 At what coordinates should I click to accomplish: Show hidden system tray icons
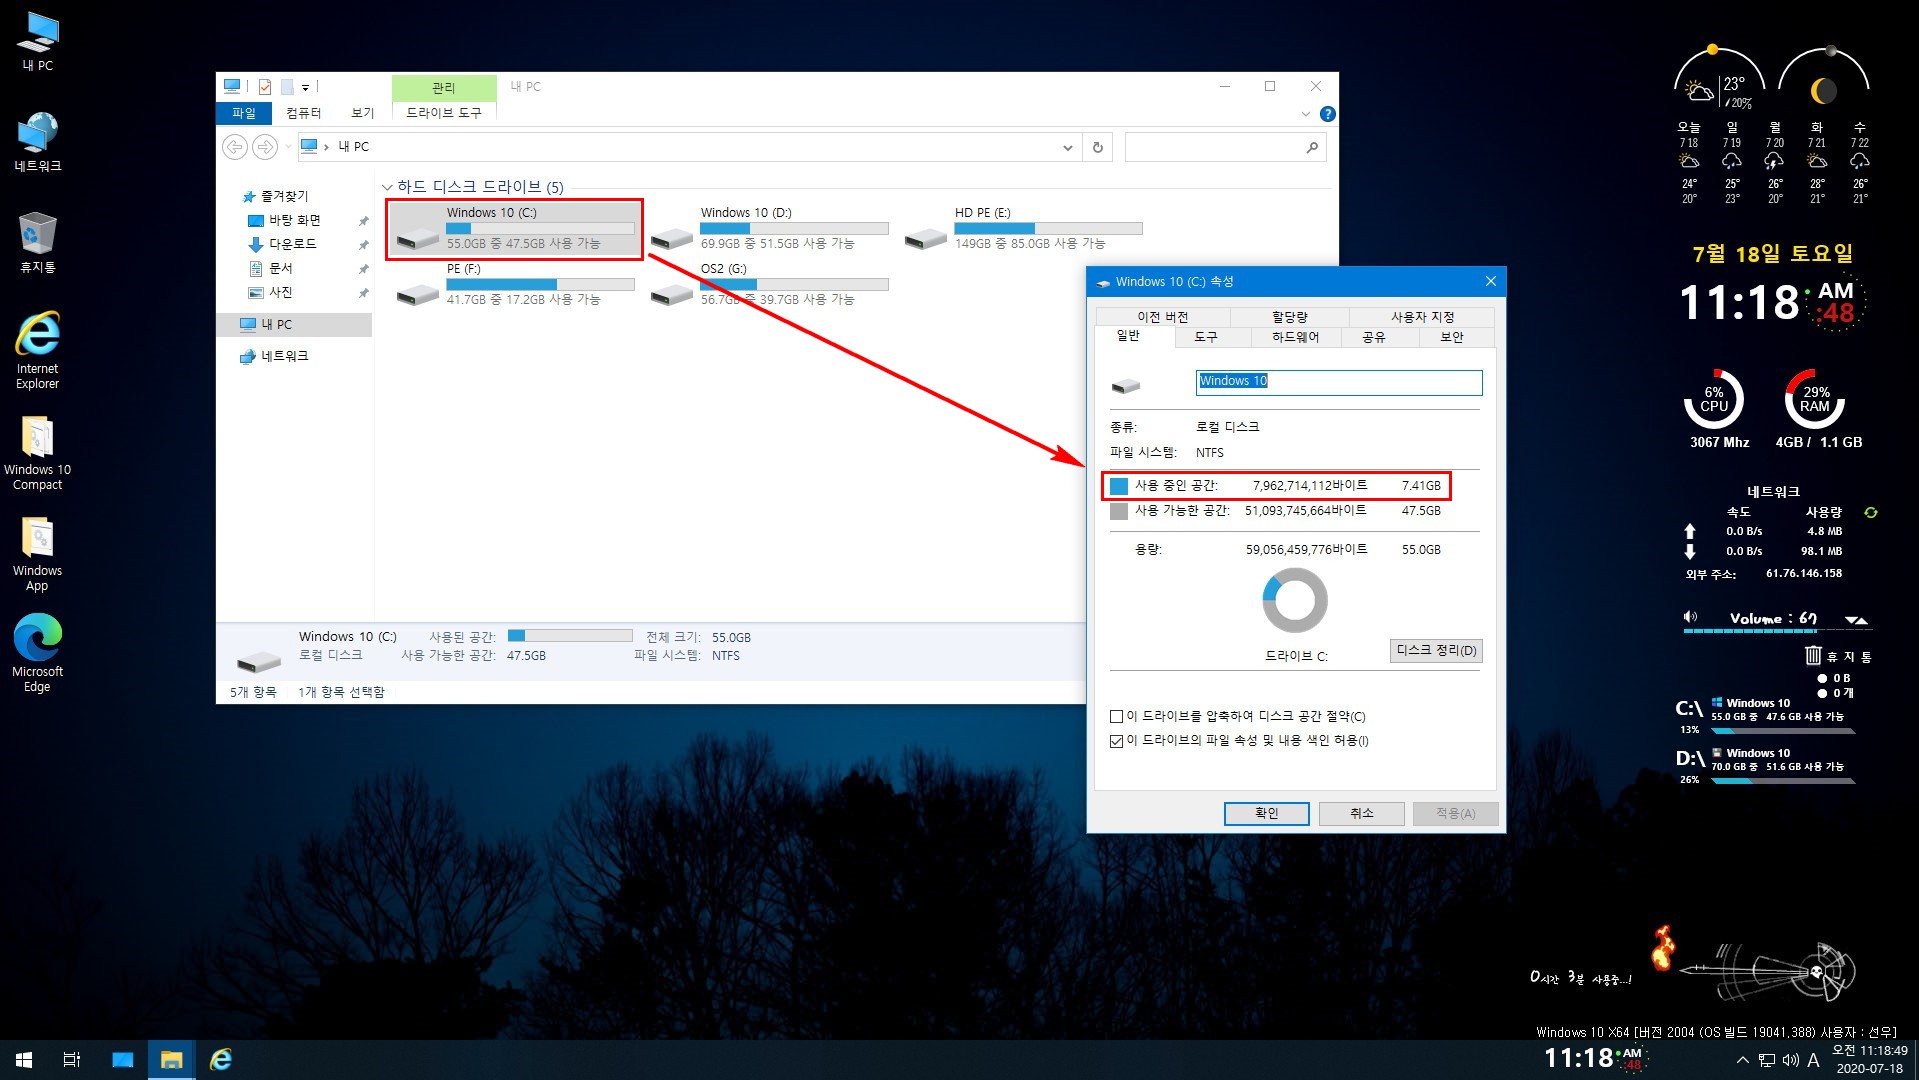pos(1742,1060)
